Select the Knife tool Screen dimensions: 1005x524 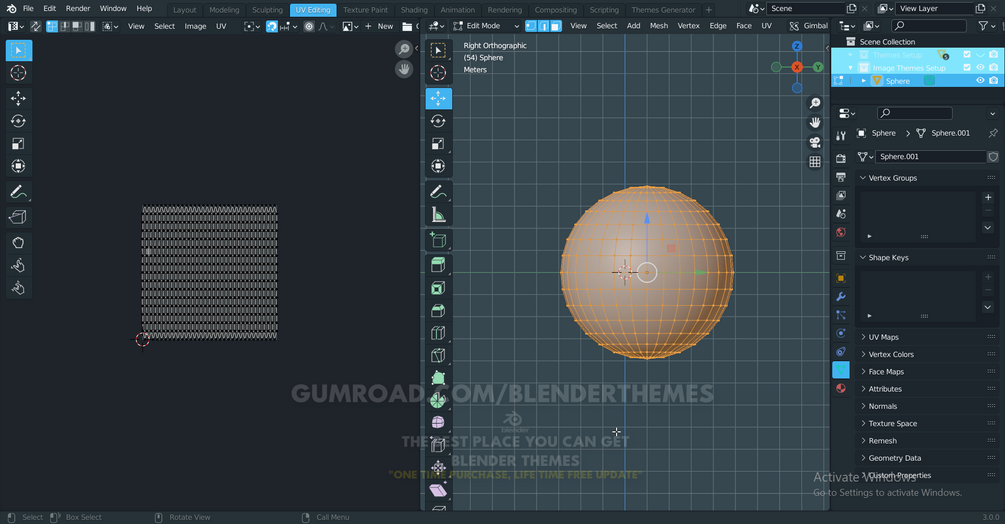(438, 356)
